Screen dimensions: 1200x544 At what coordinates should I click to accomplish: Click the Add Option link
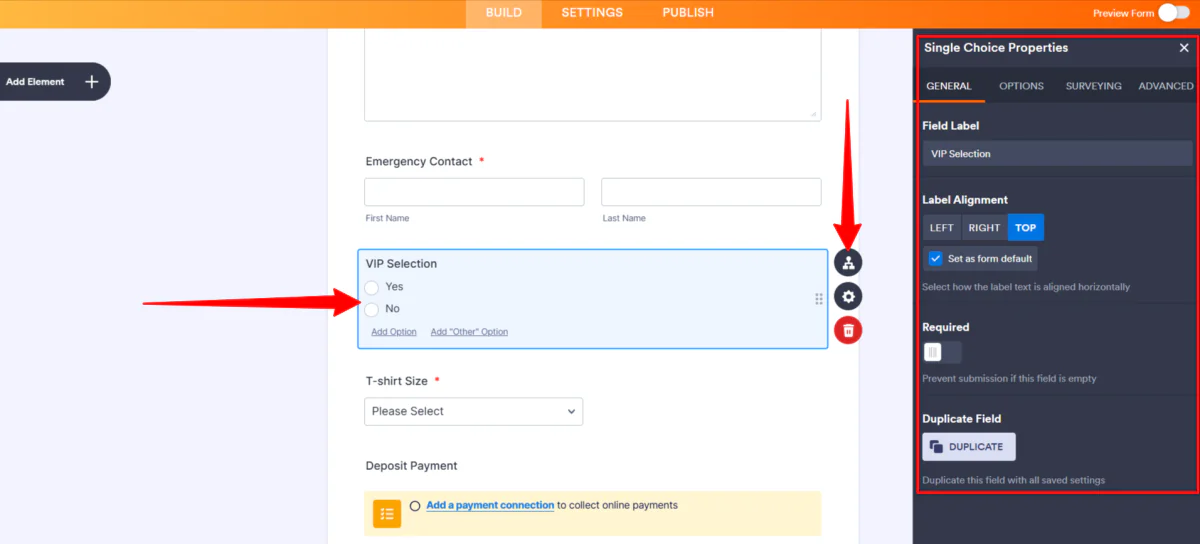pyautogui.click(x=394, y=332)
